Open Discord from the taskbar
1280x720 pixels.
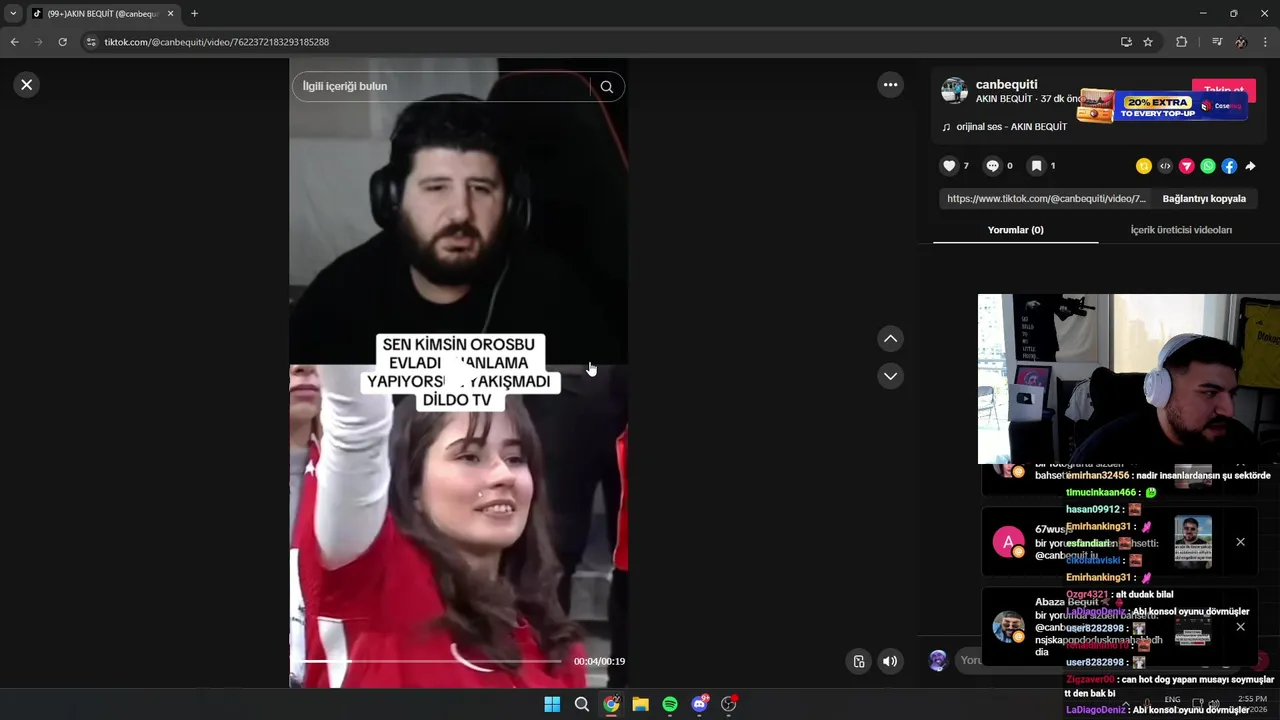click(x=699, y=704)
